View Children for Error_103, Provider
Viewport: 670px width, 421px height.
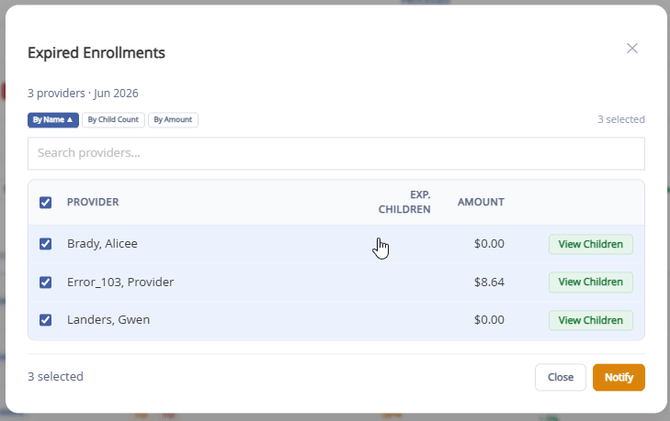(591, 282)
